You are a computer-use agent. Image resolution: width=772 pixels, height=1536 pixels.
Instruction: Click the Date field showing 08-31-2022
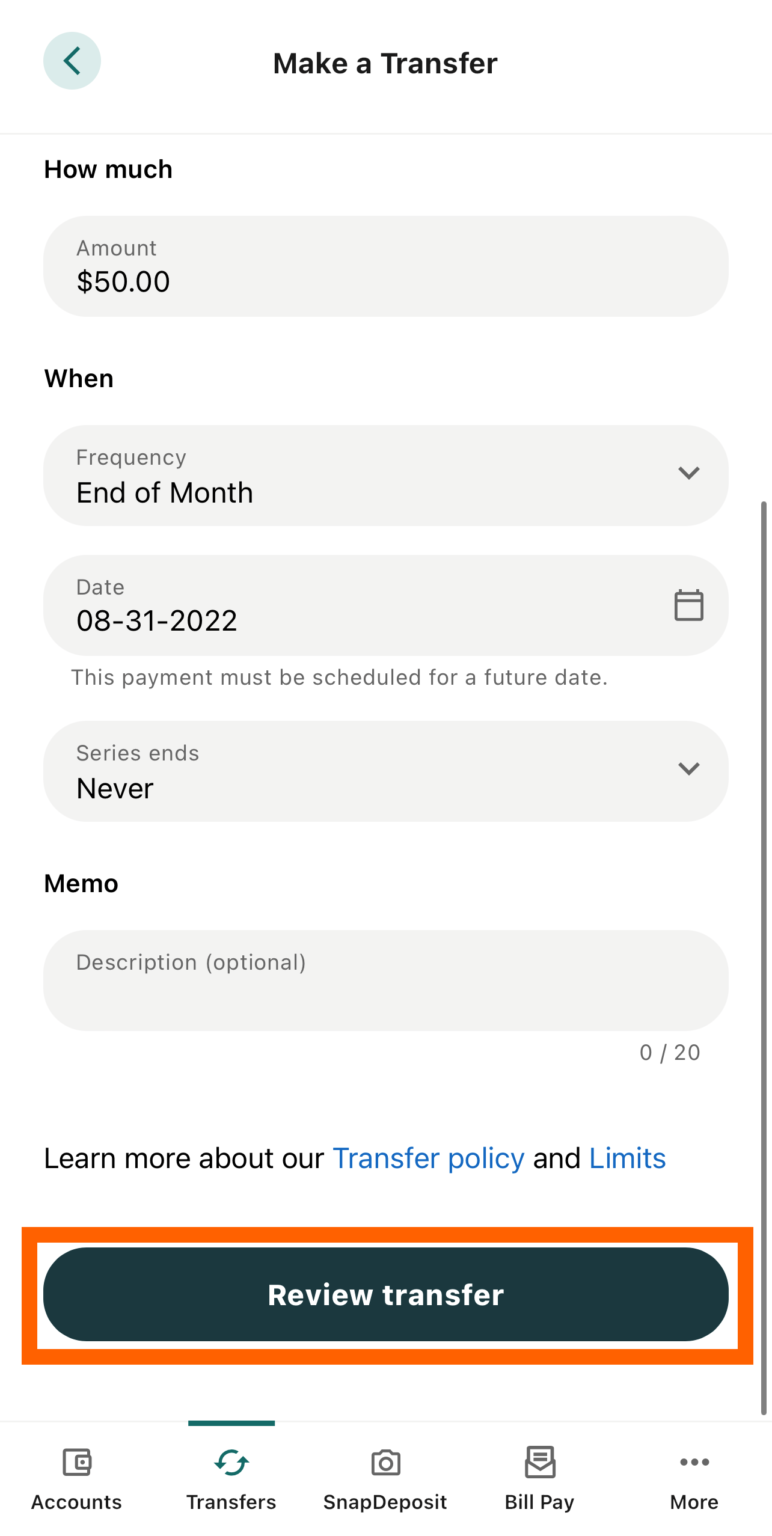pos(350,606)
